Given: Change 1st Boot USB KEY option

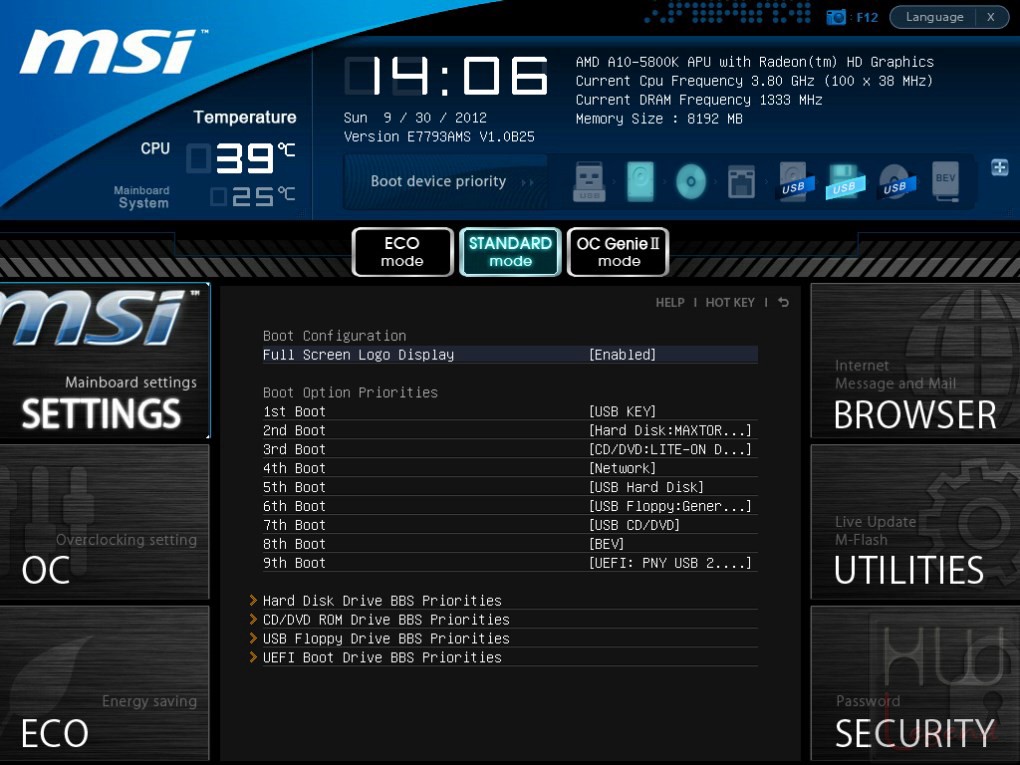Looking at the screenshot, I should (623, 412).
